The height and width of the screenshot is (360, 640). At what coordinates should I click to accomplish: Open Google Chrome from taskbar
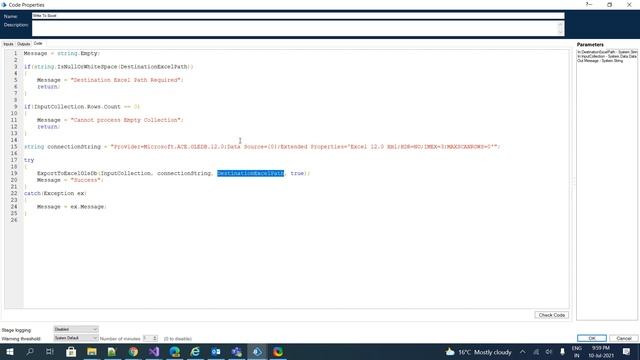coord(133,351)
